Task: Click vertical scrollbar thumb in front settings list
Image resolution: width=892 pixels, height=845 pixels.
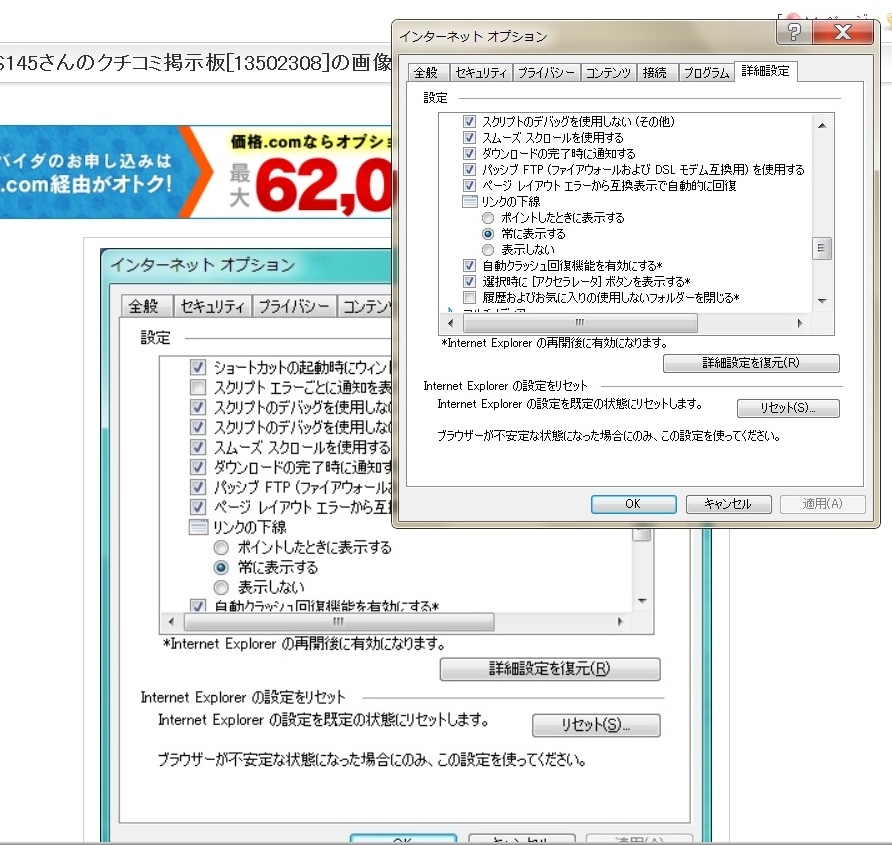Action: pos(822,248)
